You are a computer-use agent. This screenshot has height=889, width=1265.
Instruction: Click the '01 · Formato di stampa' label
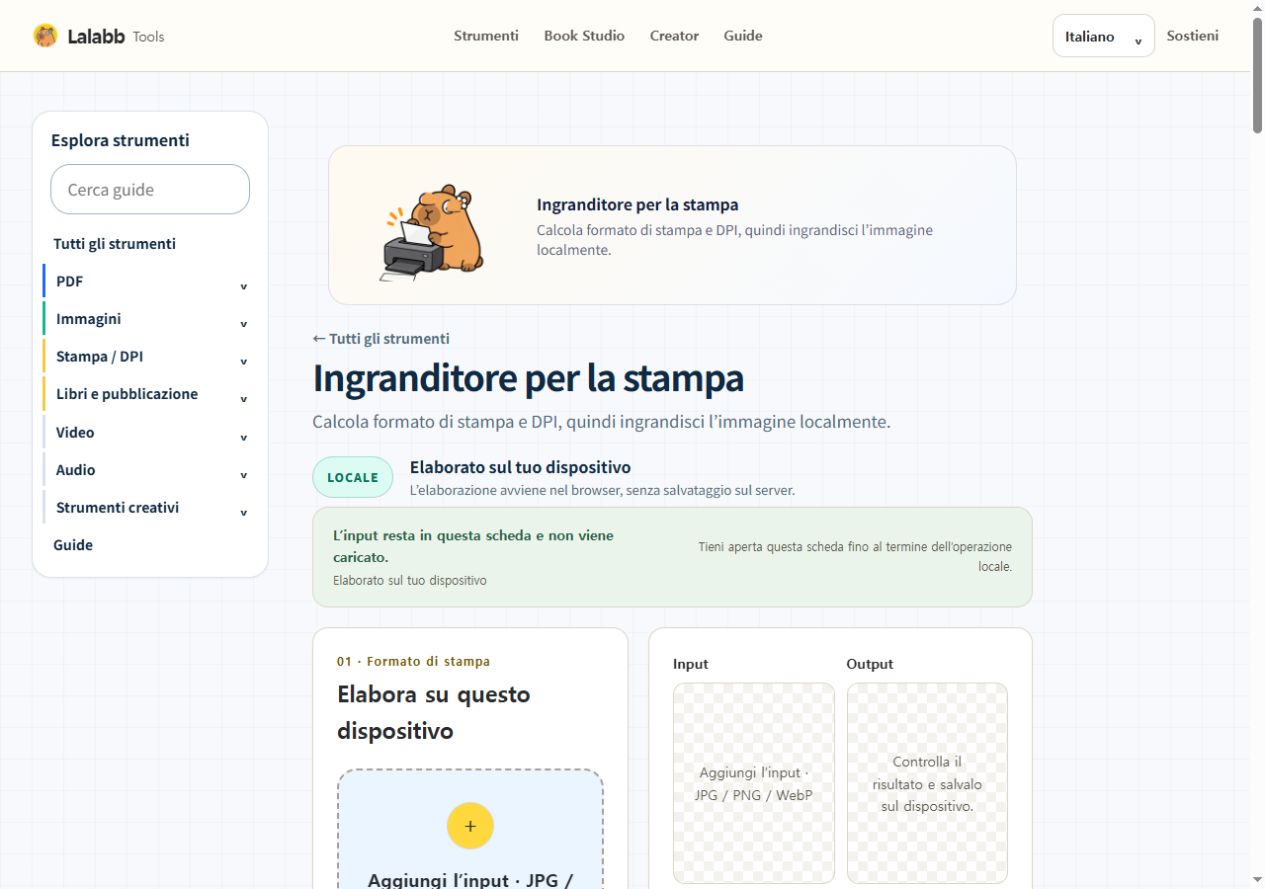[x=414, y=662]
